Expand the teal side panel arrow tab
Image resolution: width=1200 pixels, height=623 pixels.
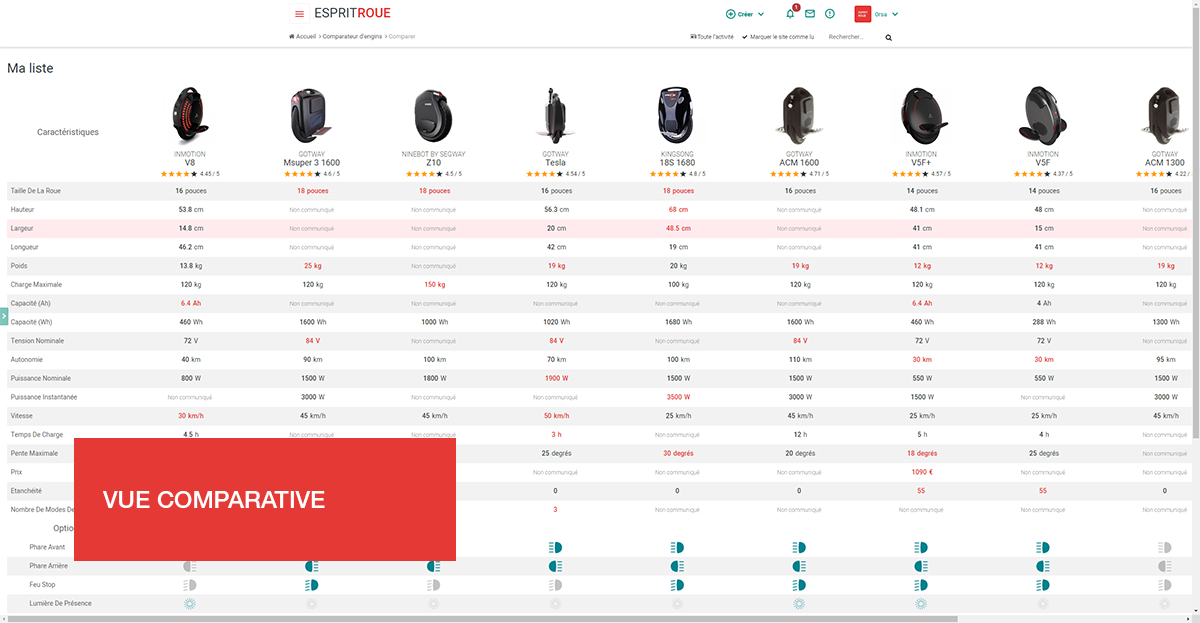click(x=4, y=316)
